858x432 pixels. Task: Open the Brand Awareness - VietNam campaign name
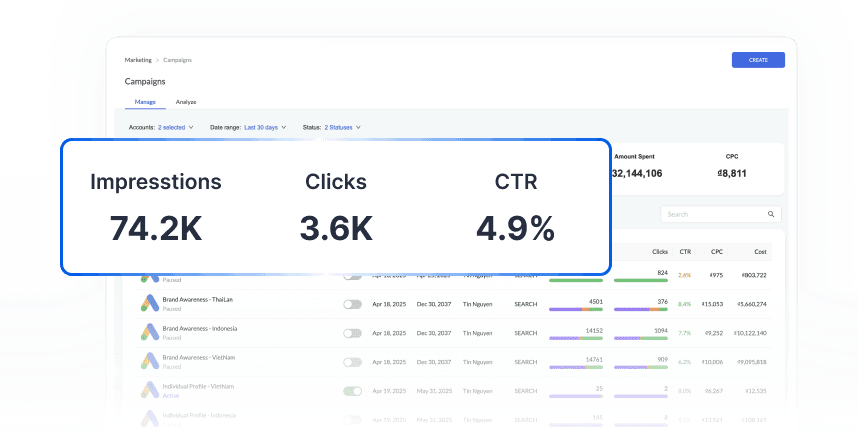pyautogui.click(x=199, y=358)
